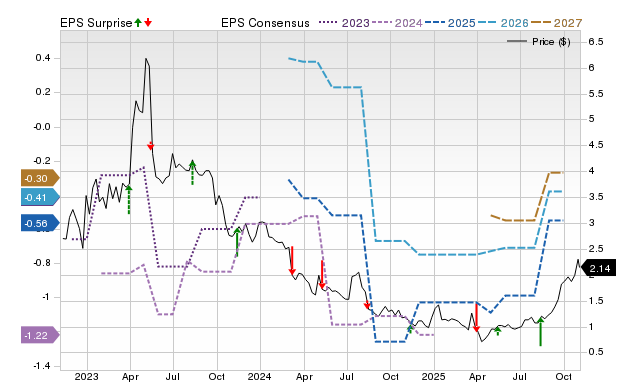The height and width of the screenshot is (382, 640).
Task: Click the red surprise arrow at April 2025
Action: tap(476, 317)
